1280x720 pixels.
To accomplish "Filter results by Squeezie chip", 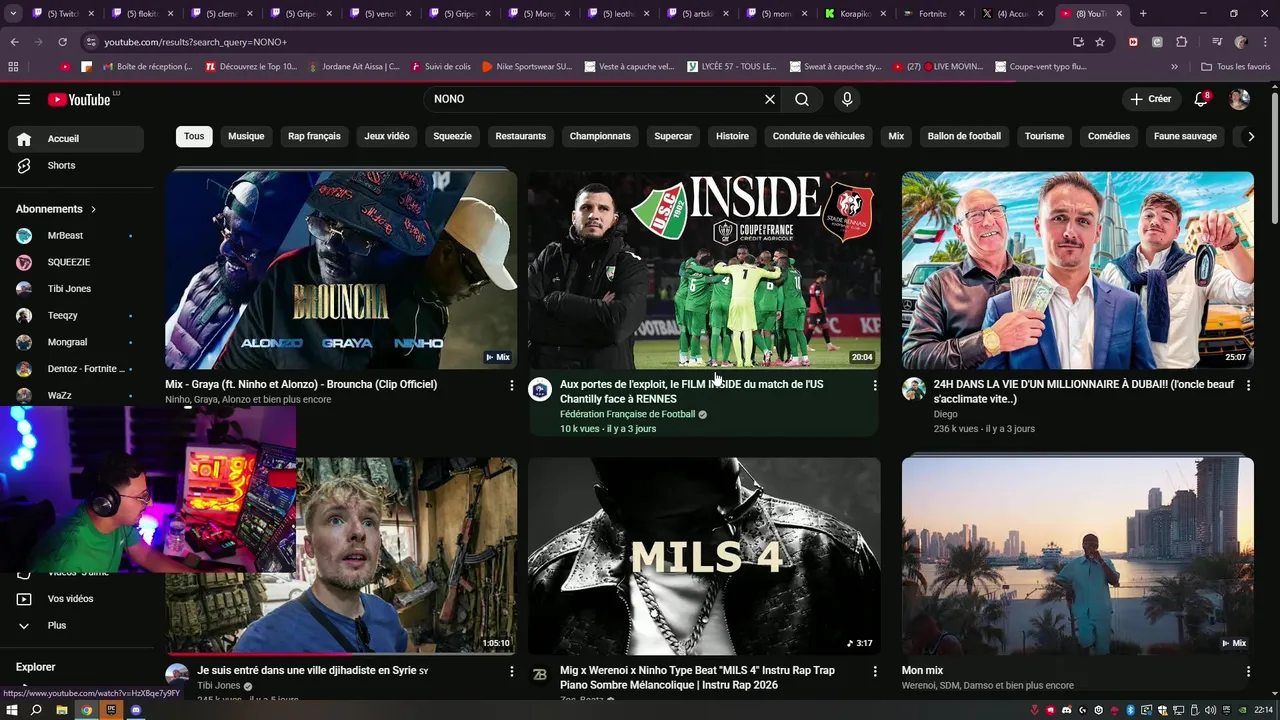I will (x=453, y=136).
